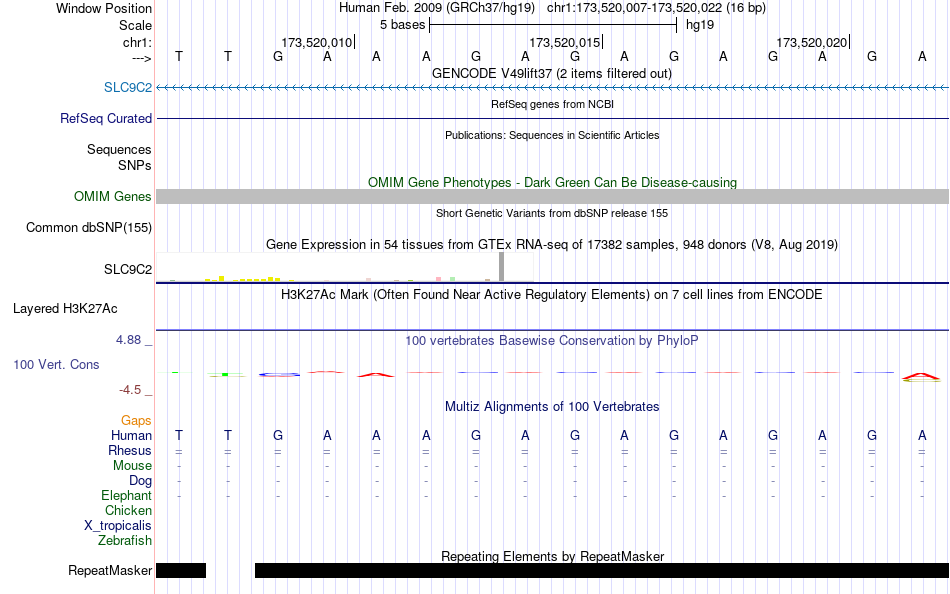Click the Mouse alignment row label
The image size is (950, 594).
pos(132,466)
